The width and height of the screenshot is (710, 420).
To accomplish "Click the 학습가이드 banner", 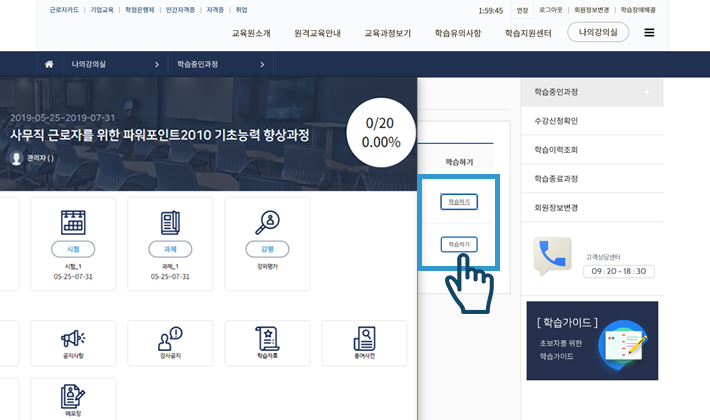I will pyautogui.click(x=592, y=340).
